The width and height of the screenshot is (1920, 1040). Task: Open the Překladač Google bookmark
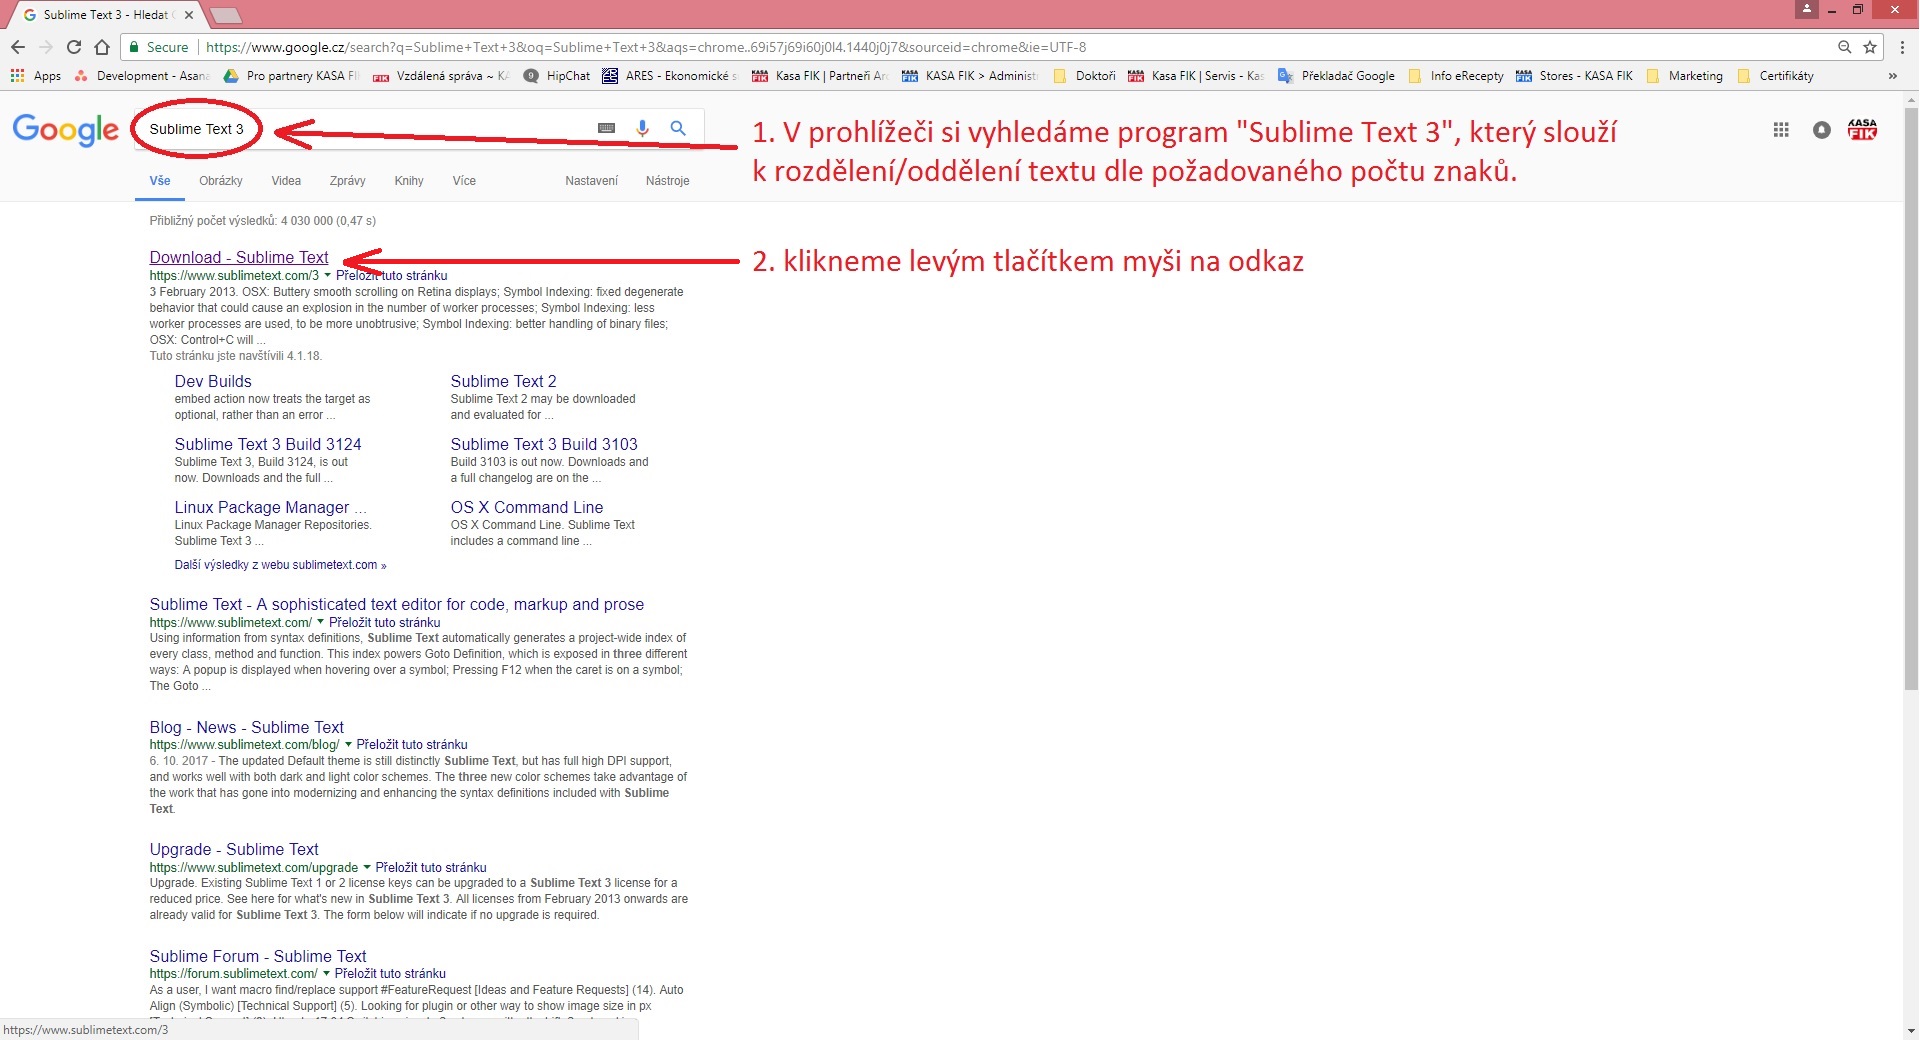click(x=1336, y=76)
